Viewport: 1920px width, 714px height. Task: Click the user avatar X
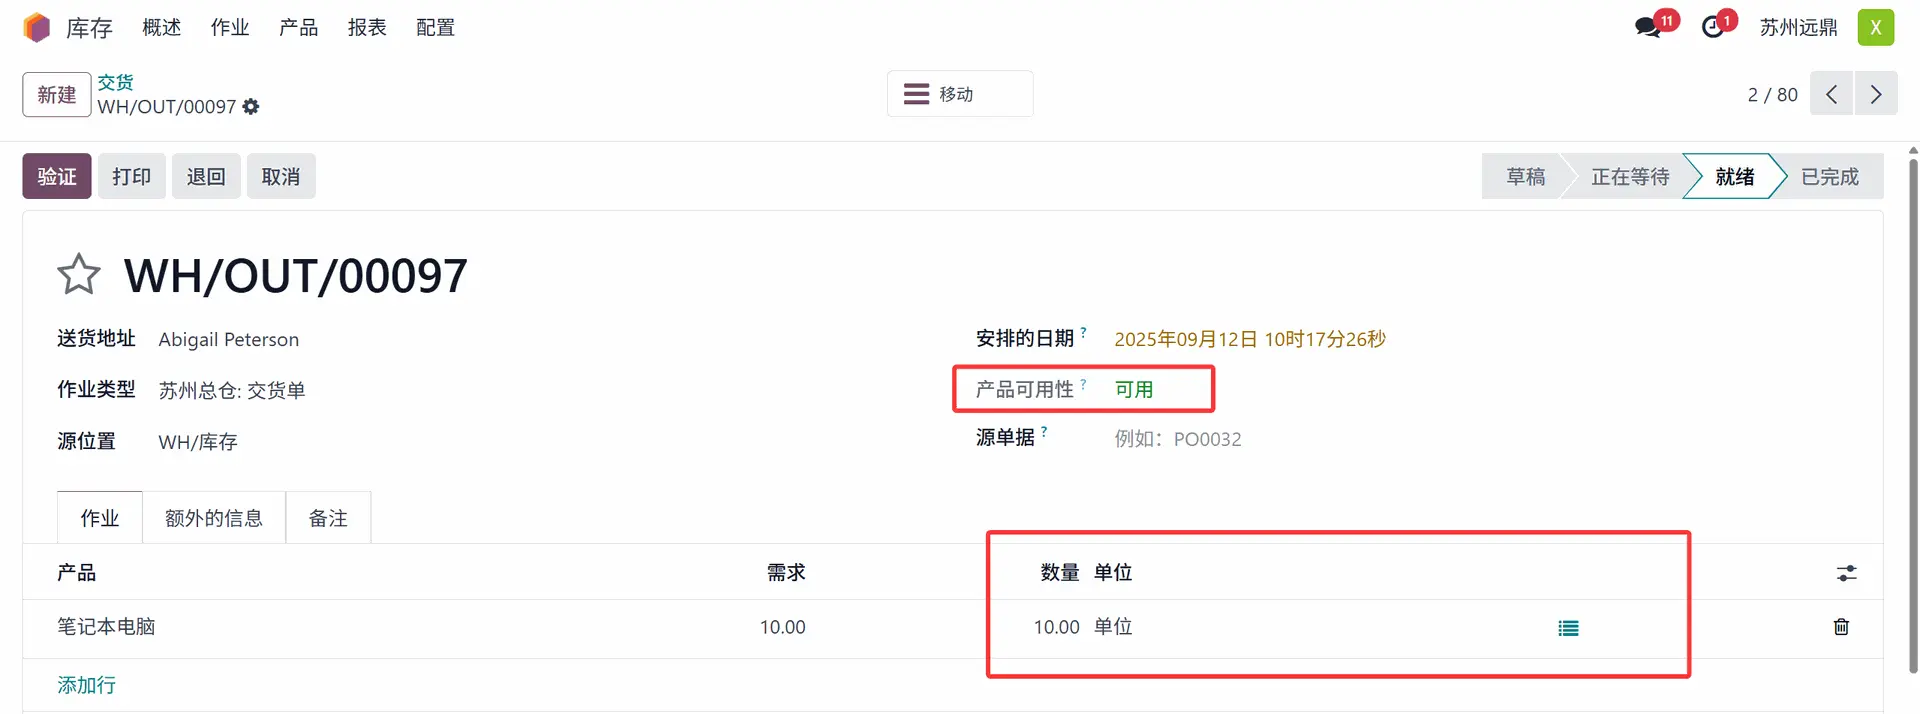pyautogui.click(x=1875, y=27)
